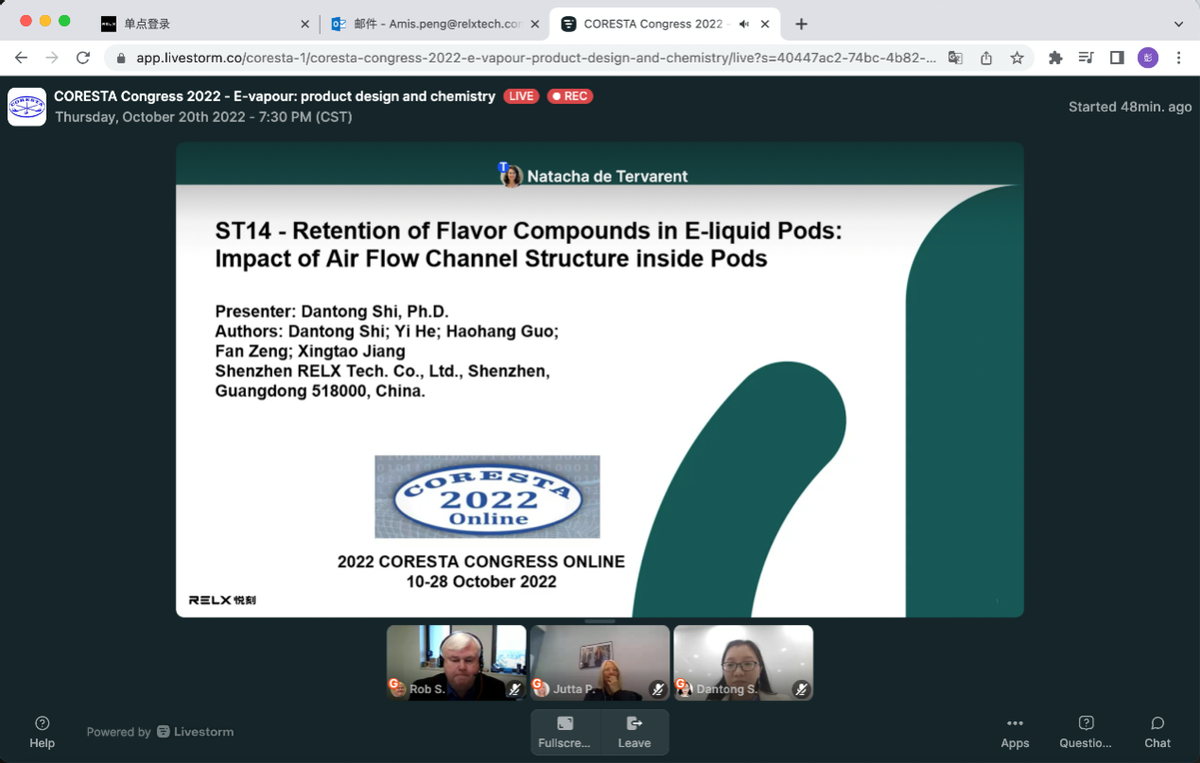This screenshot has width=1200, height=763.
Task: Click the site lock icon in address bar
Action: click(x=121, y=58)
